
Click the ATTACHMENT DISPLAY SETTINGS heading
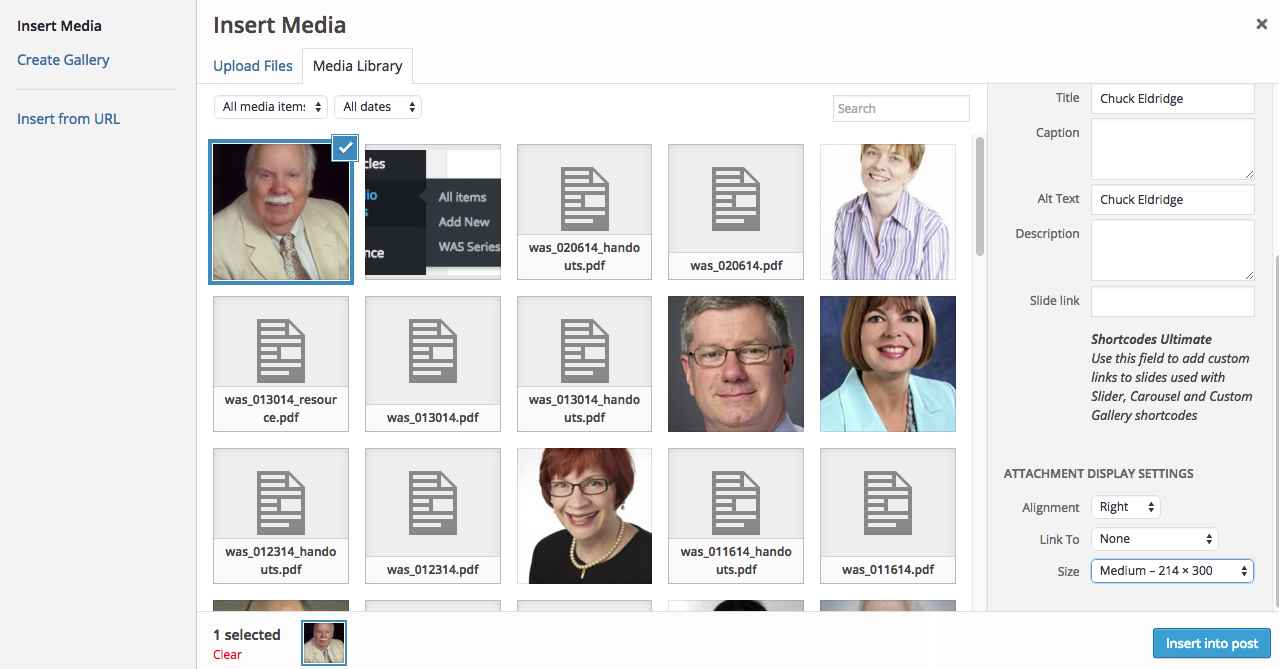1099,474
